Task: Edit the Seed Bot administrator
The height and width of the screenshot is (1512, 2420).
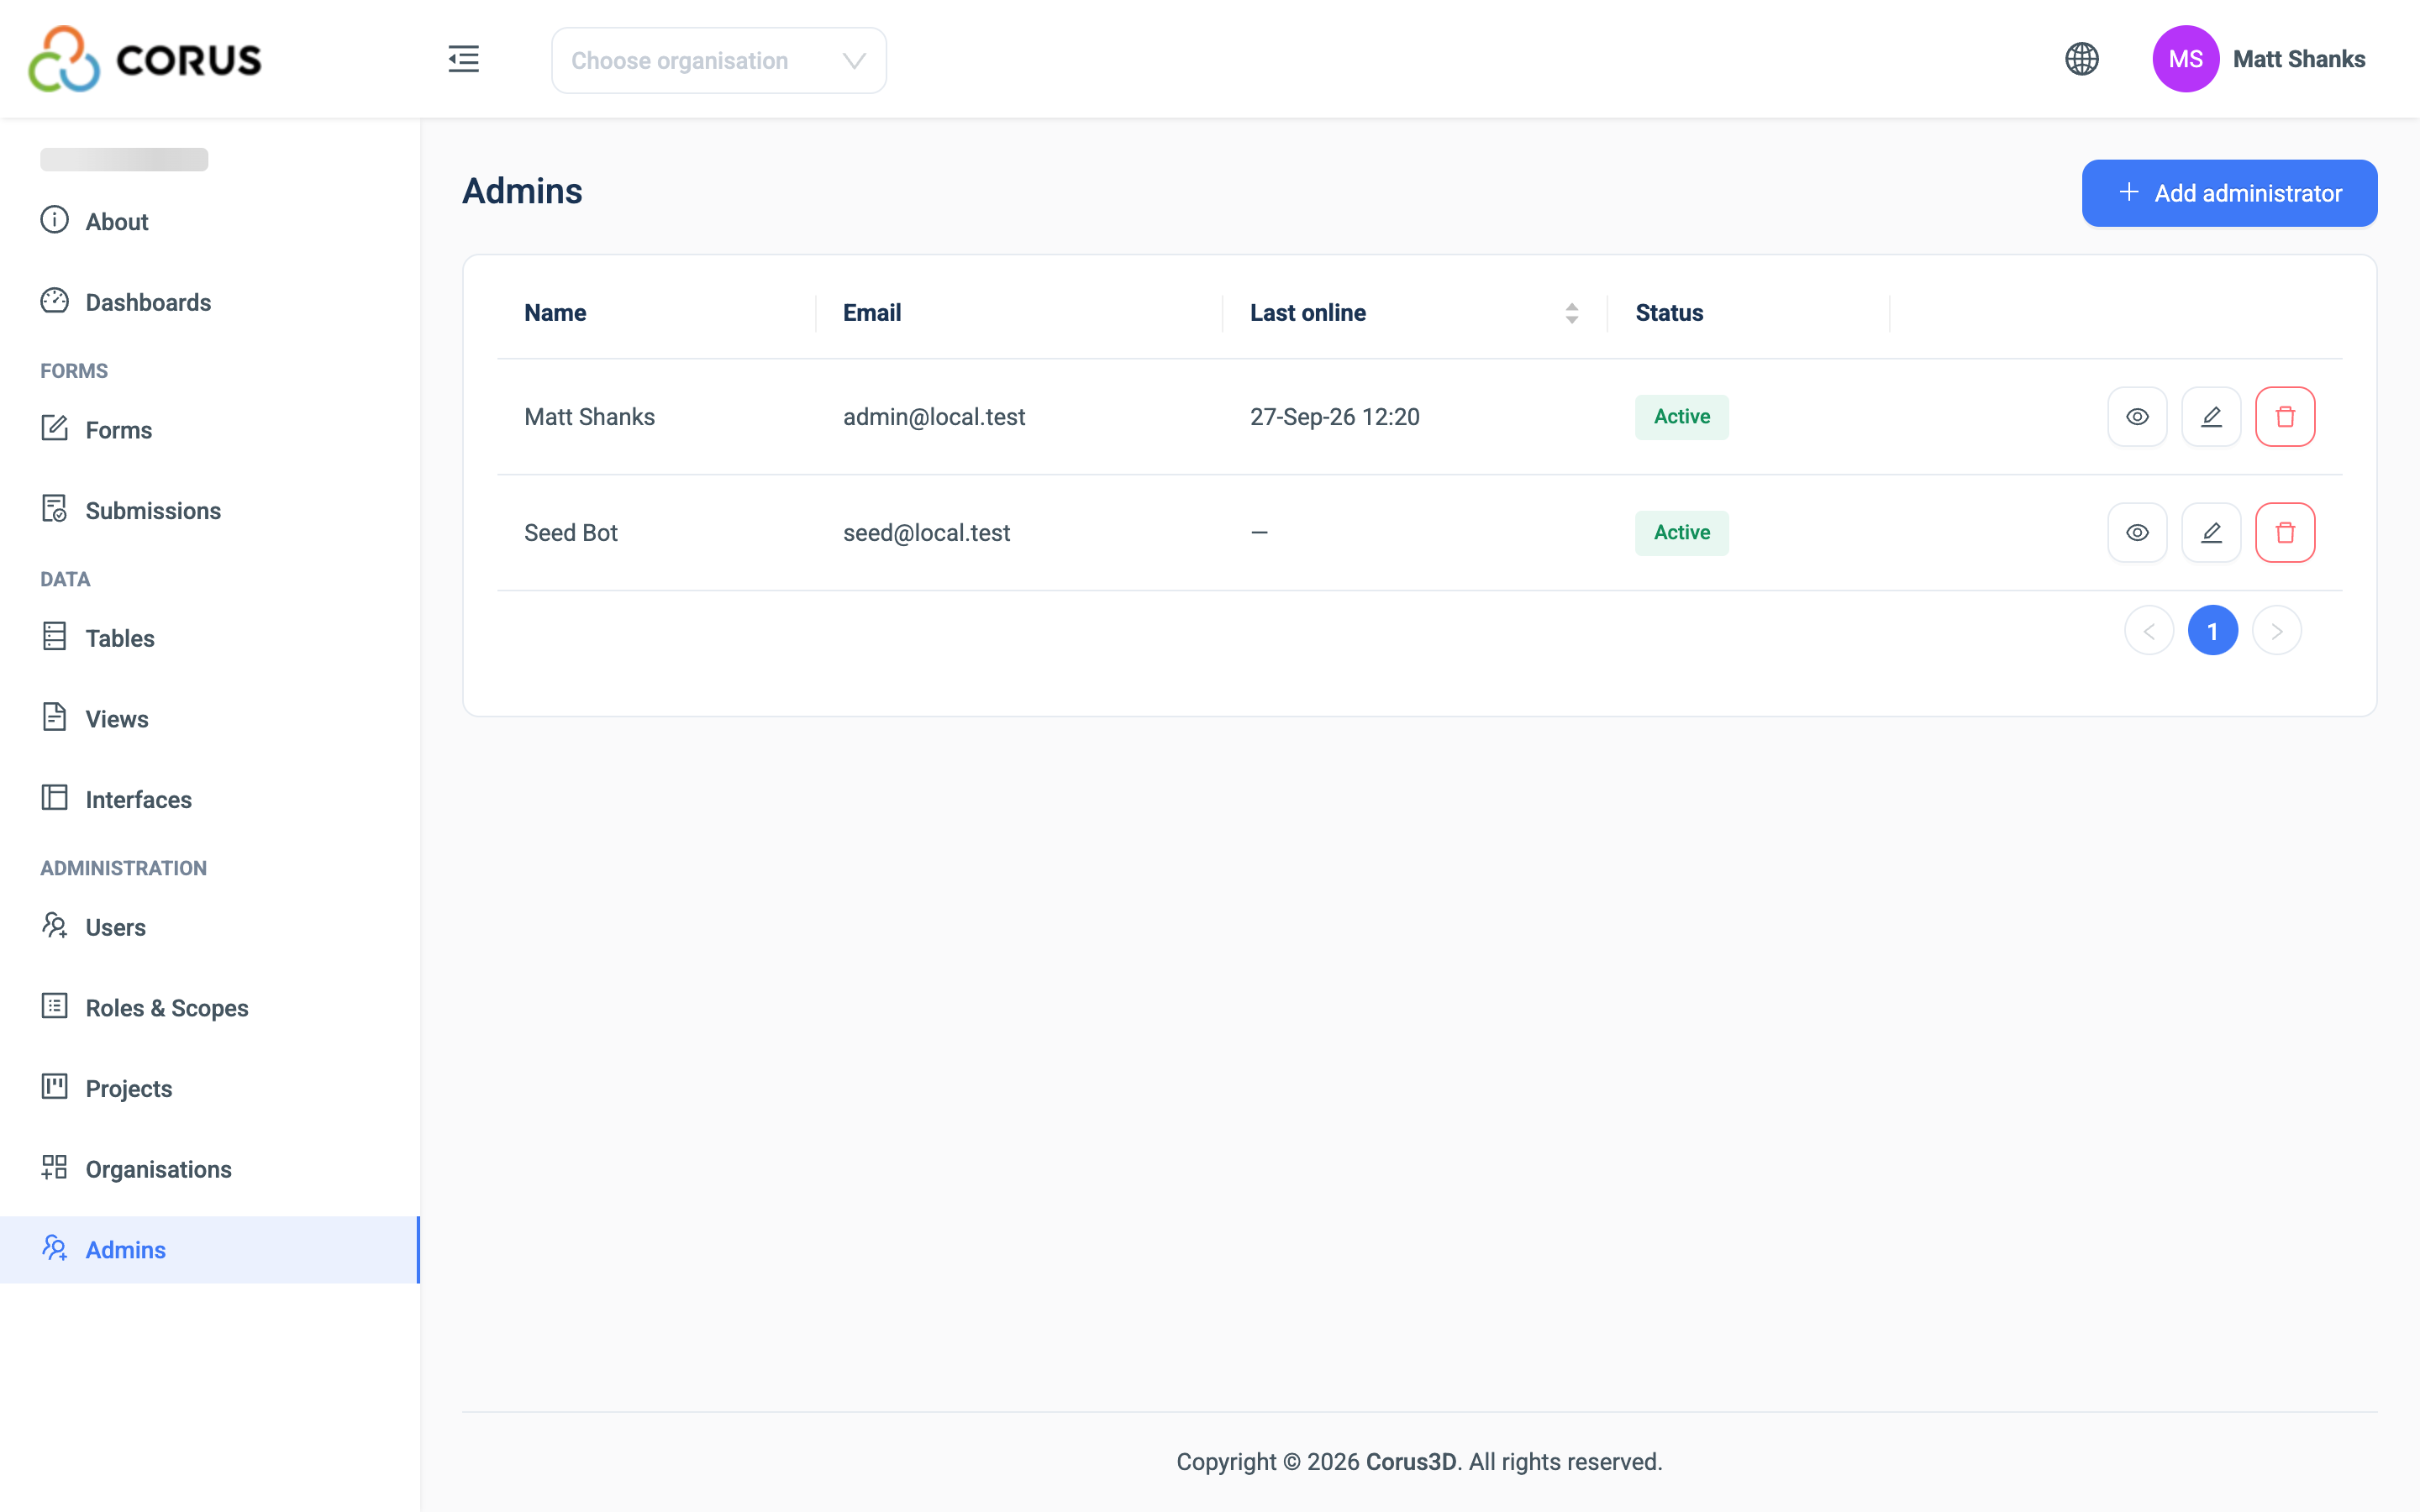Action: point(2211,533)
